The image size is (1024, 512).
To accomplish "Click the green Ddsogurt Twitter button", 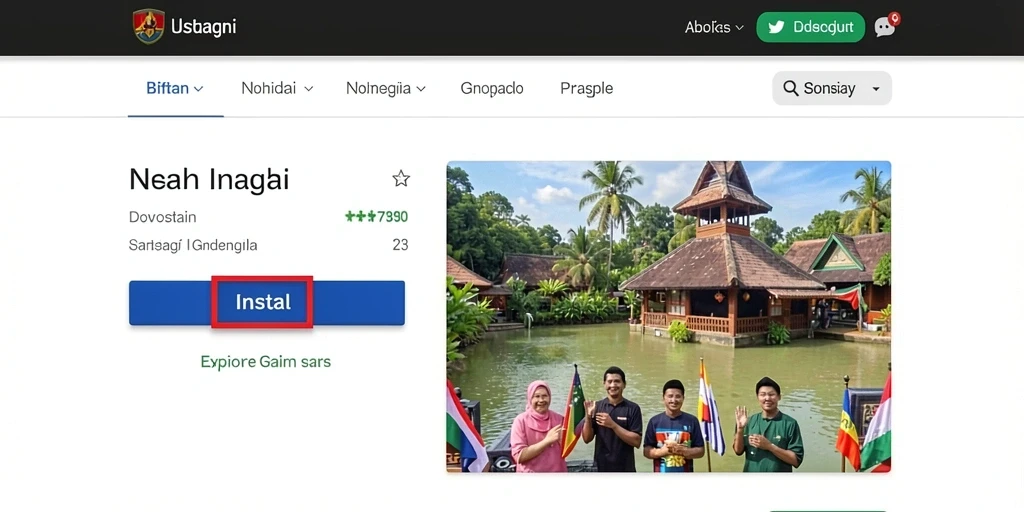I will [x=810, y=27].
